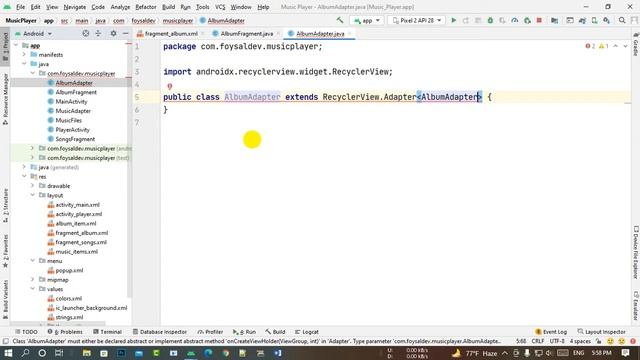
Task: Click the musicplayer breadcrumb in navigation bar
Action: pyautogui.click(x=178, y=20)
